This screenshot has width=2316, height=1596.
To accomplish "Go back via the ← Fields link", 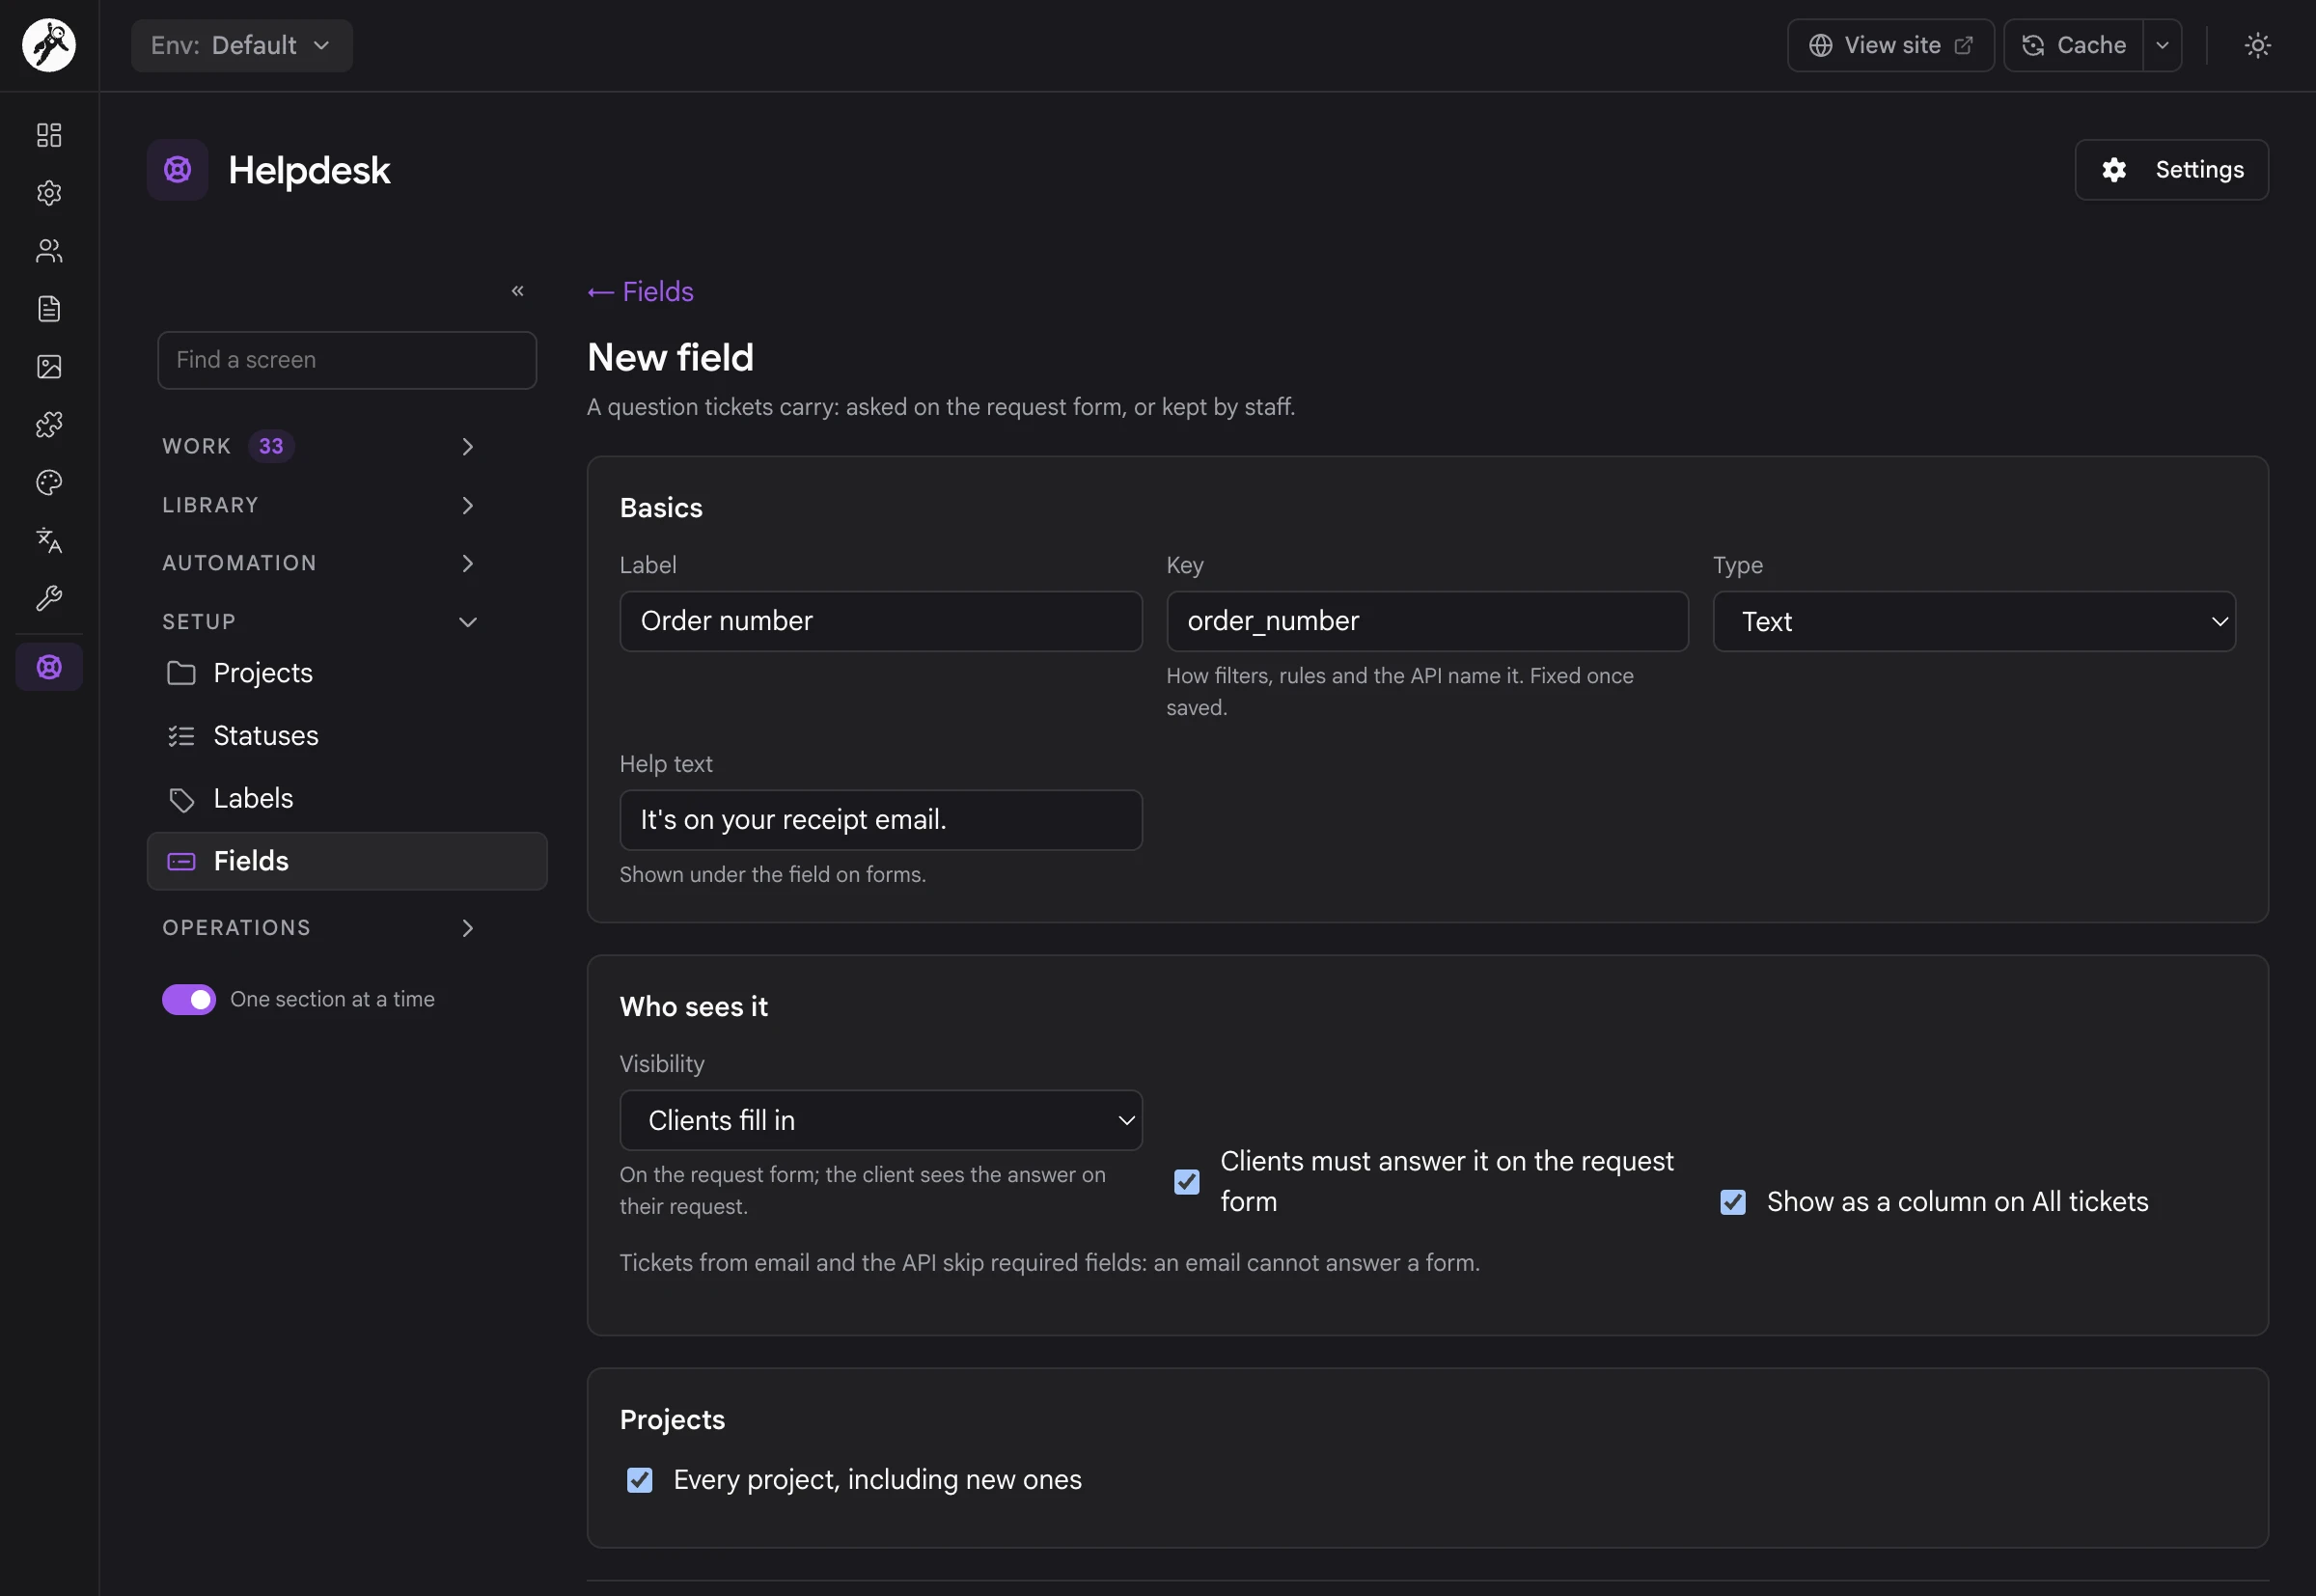I will [640, 292].
